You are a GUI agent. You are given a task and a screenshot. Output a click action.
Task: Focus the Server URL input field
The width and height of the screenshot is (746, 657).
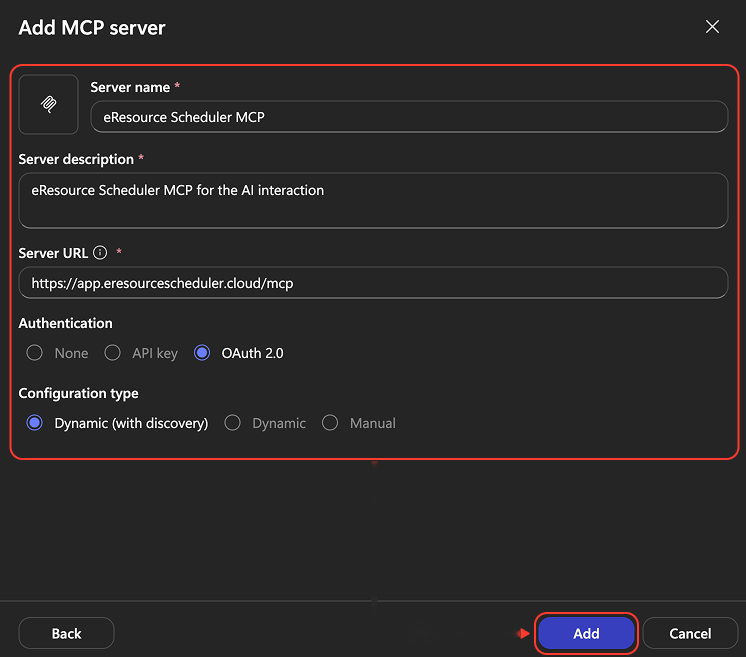click(x=373, y=283)
